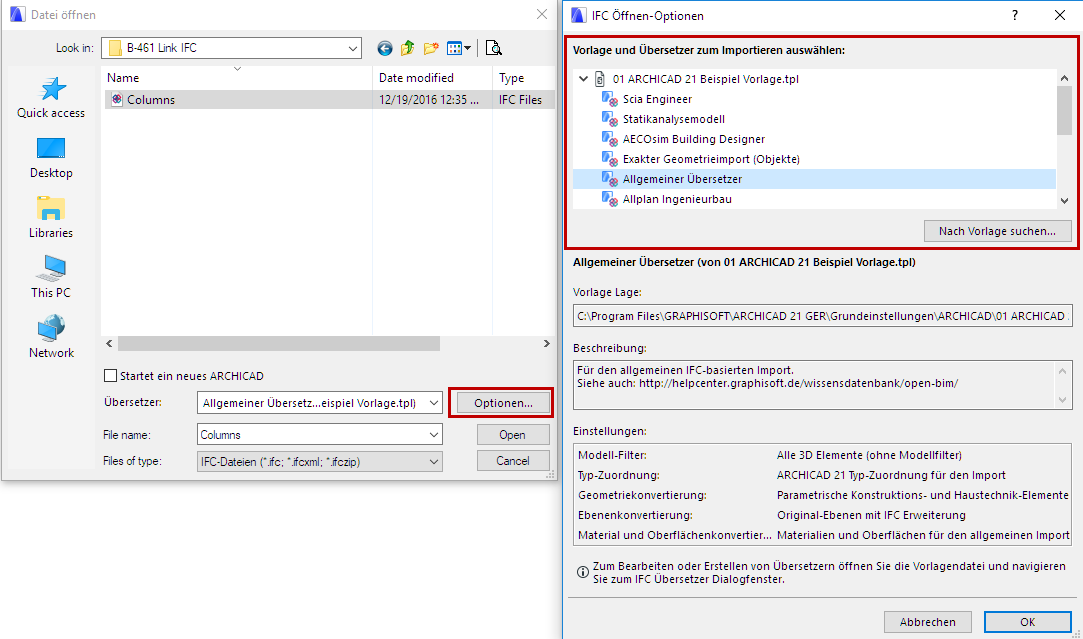Click the Beschreibung text box
Viewport: 1083px width, 639px height.
pos(823,384)
